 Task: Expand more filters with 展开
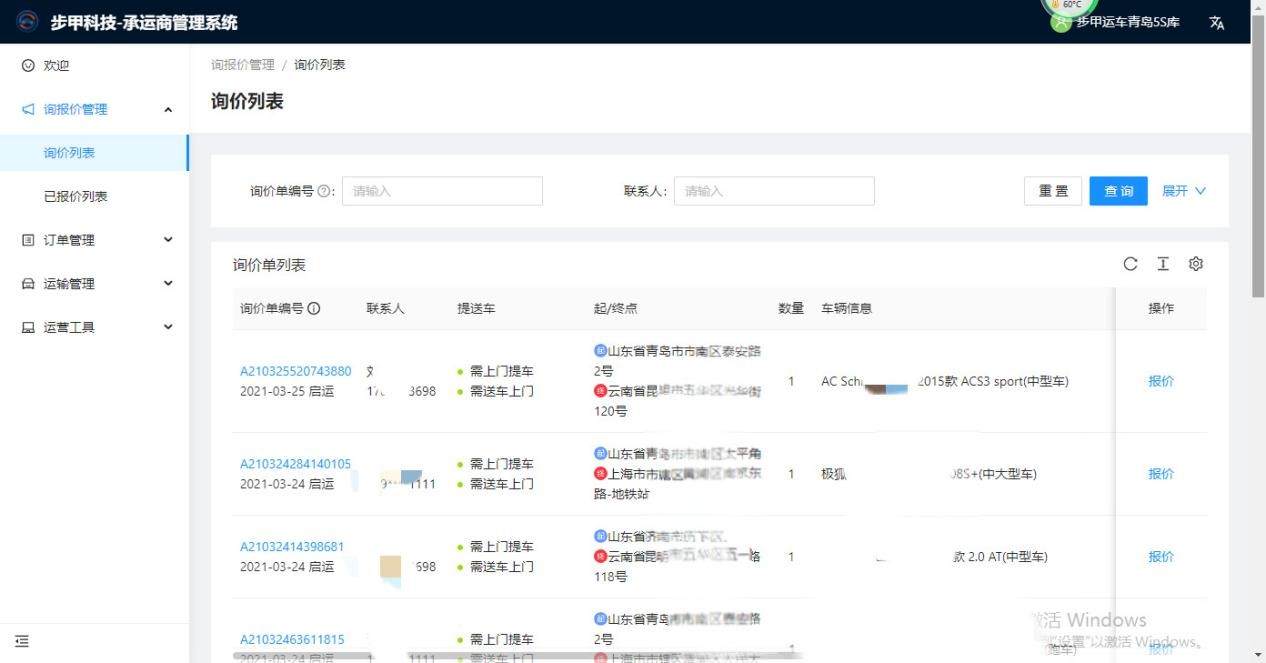tap(1184, 191)
